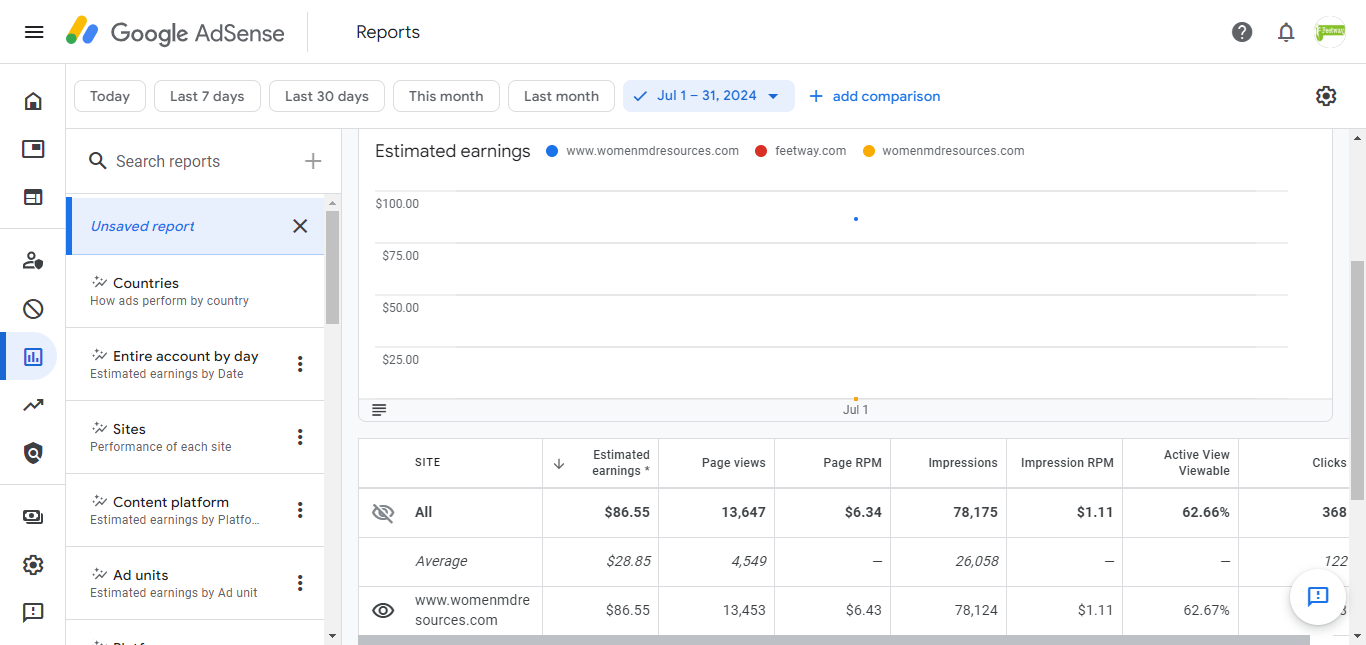
Task: Select the This month range
Action: pos(446,96)
